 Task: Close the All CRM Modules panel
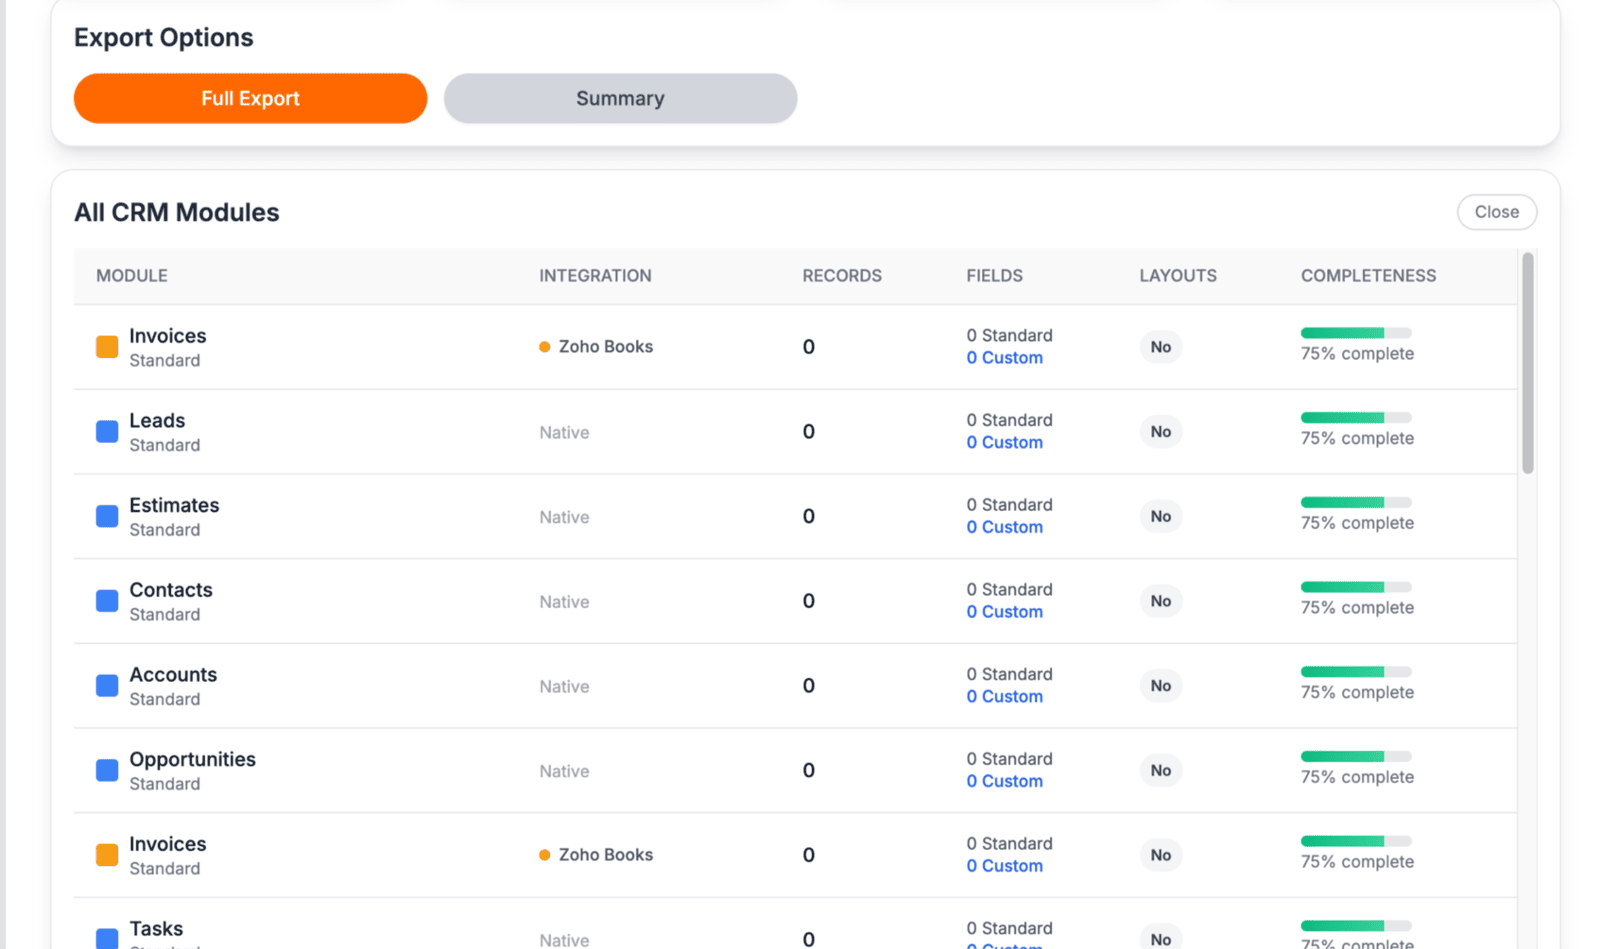tap(1496, 212)
